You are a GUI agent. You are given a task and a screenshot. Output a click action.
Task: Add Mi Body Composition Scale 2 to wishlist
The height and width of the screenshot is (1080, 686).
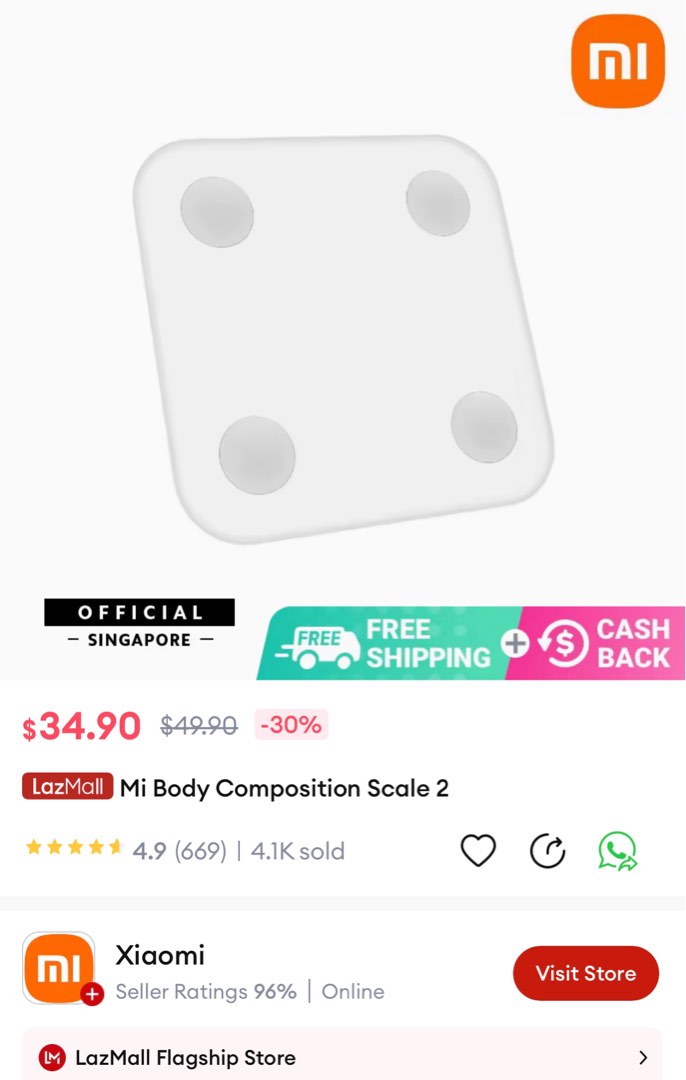pyautogui.click(x=478, y=850)
